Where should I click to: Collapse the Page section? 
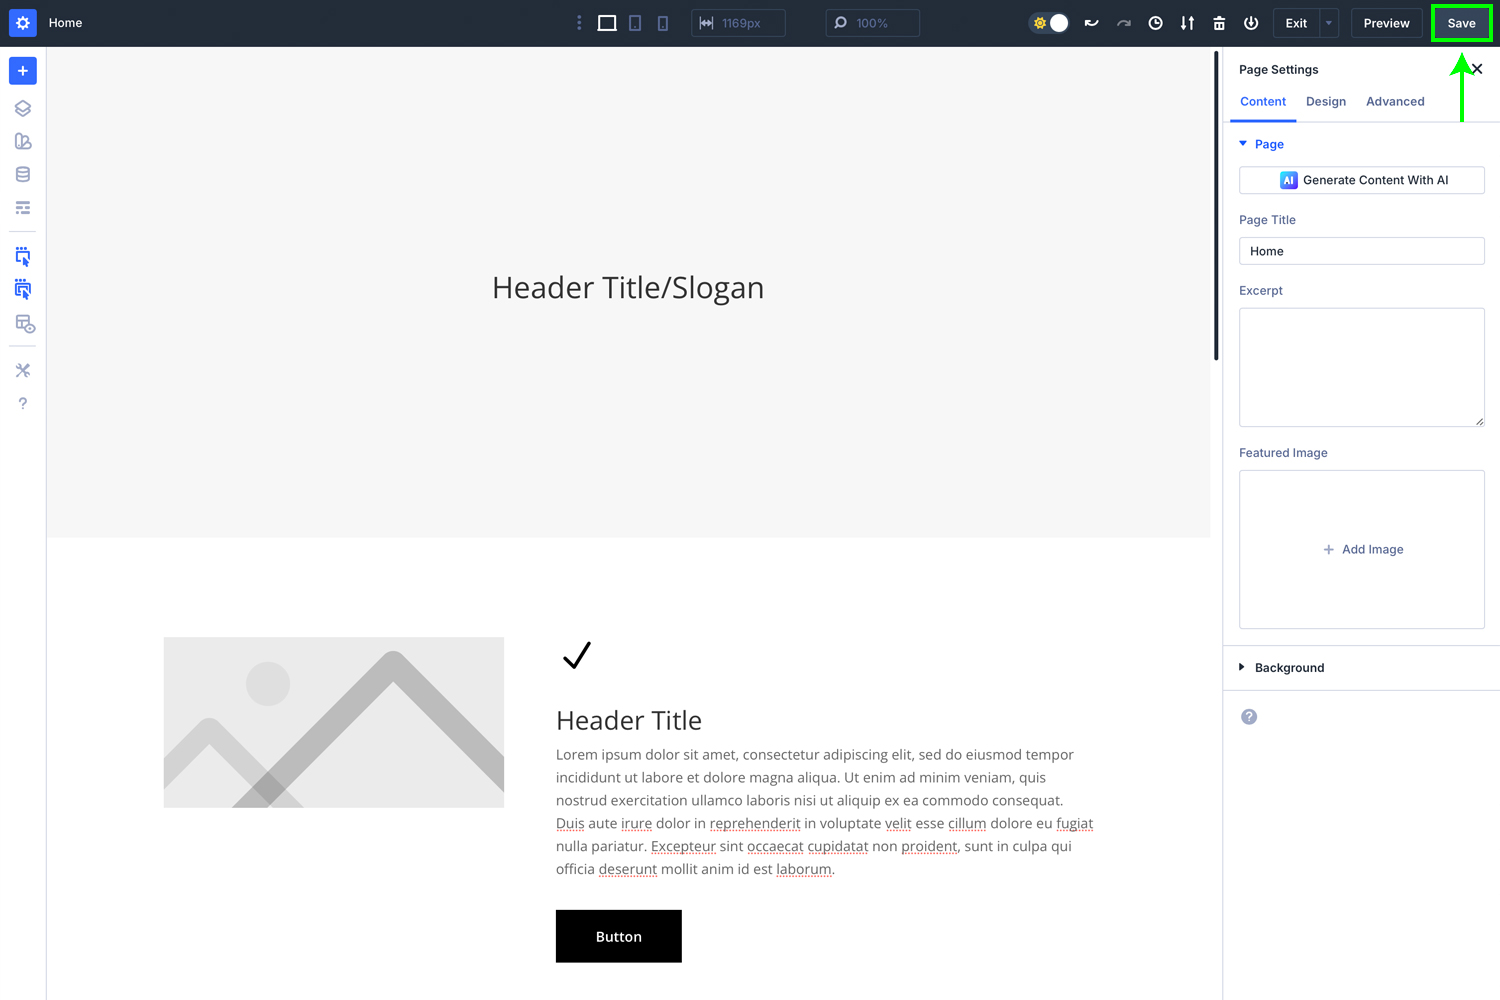pos(1243,143)
